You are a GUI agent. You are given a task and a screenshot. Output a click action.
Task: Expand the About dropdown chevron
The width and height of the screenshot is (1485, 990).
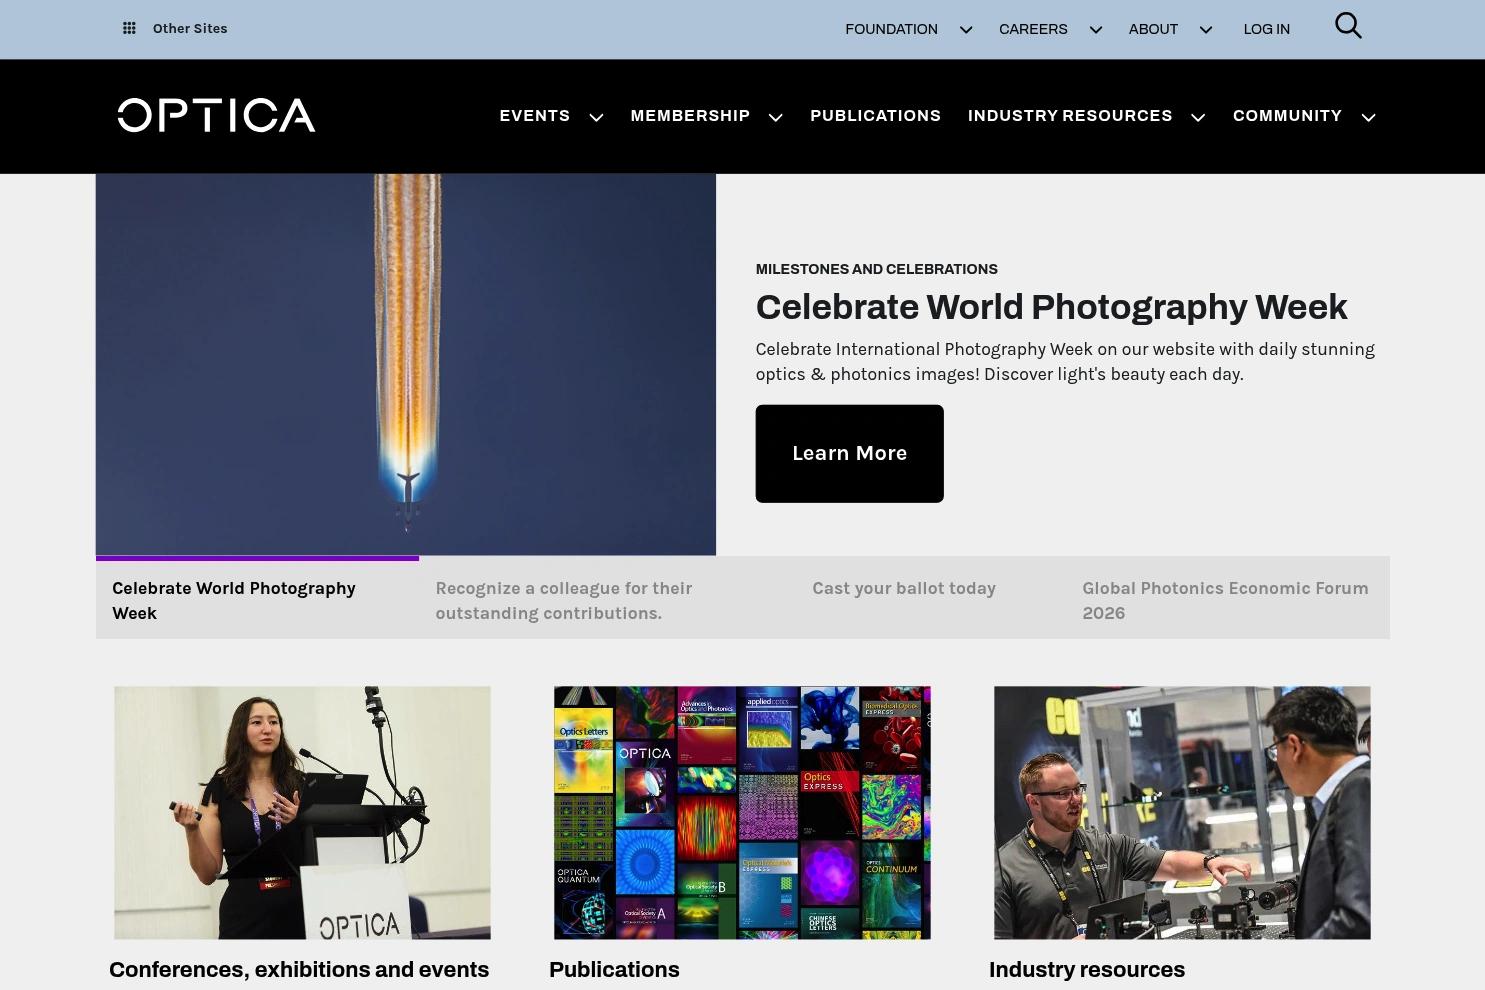click(x=1206, y=30)
